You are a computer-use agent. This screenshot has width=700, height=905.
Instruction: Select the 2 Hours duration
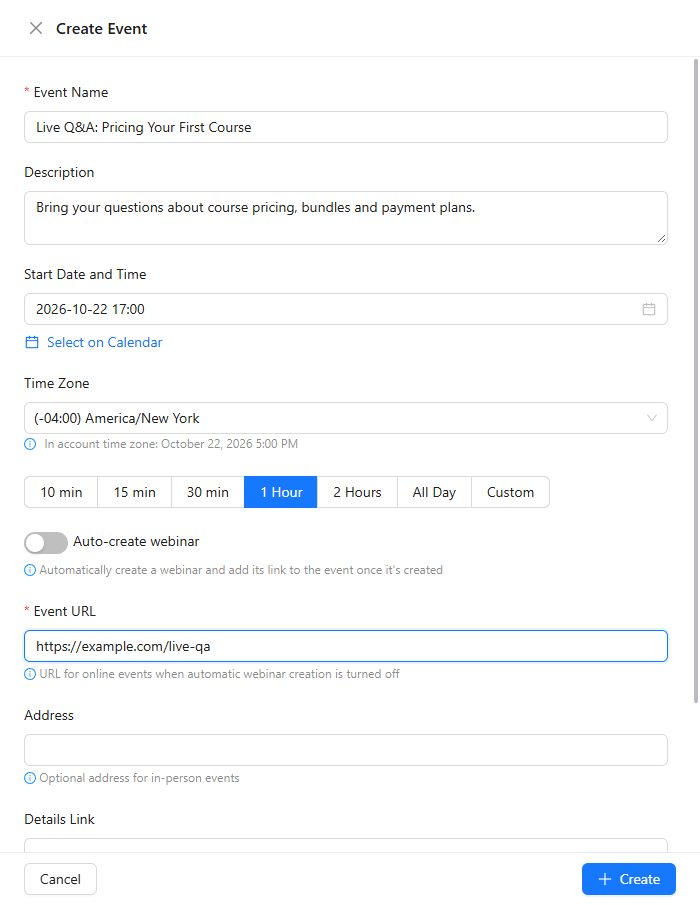coord(357,492)
